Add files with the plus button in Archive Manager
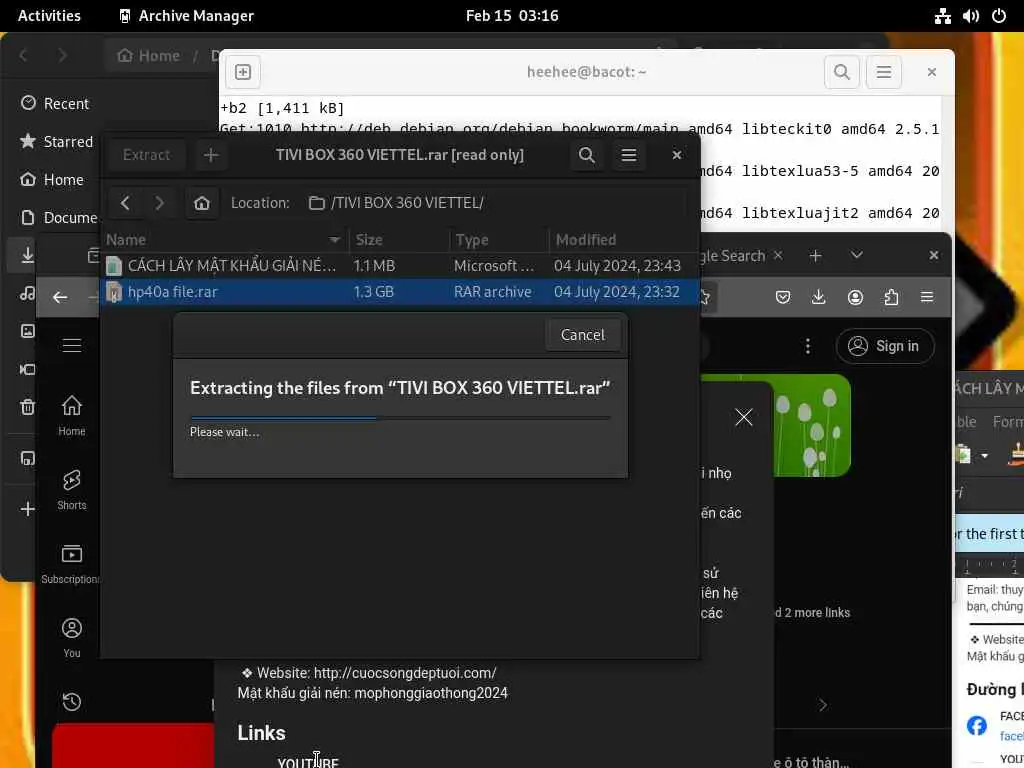This screenshot has height=768, width=1024. coord(211,155)
